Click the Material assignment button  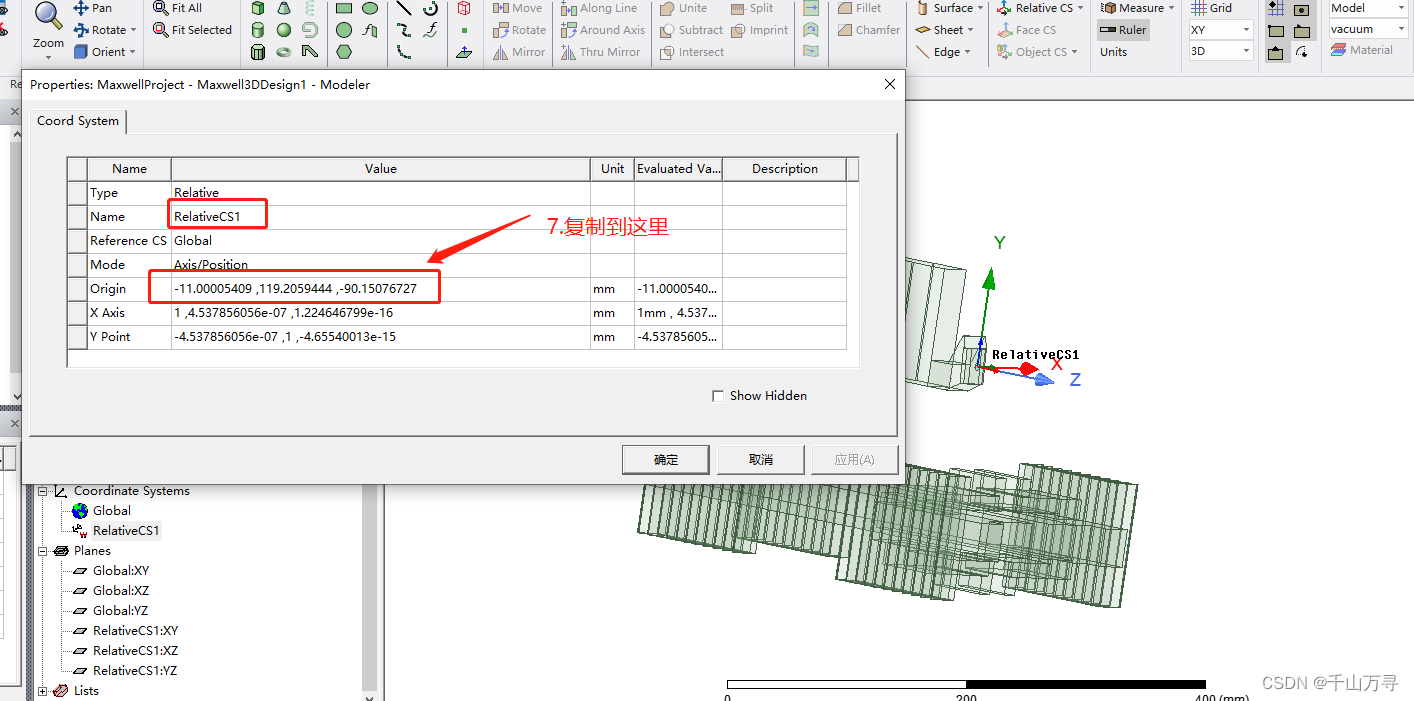(x=1362, y=50)
